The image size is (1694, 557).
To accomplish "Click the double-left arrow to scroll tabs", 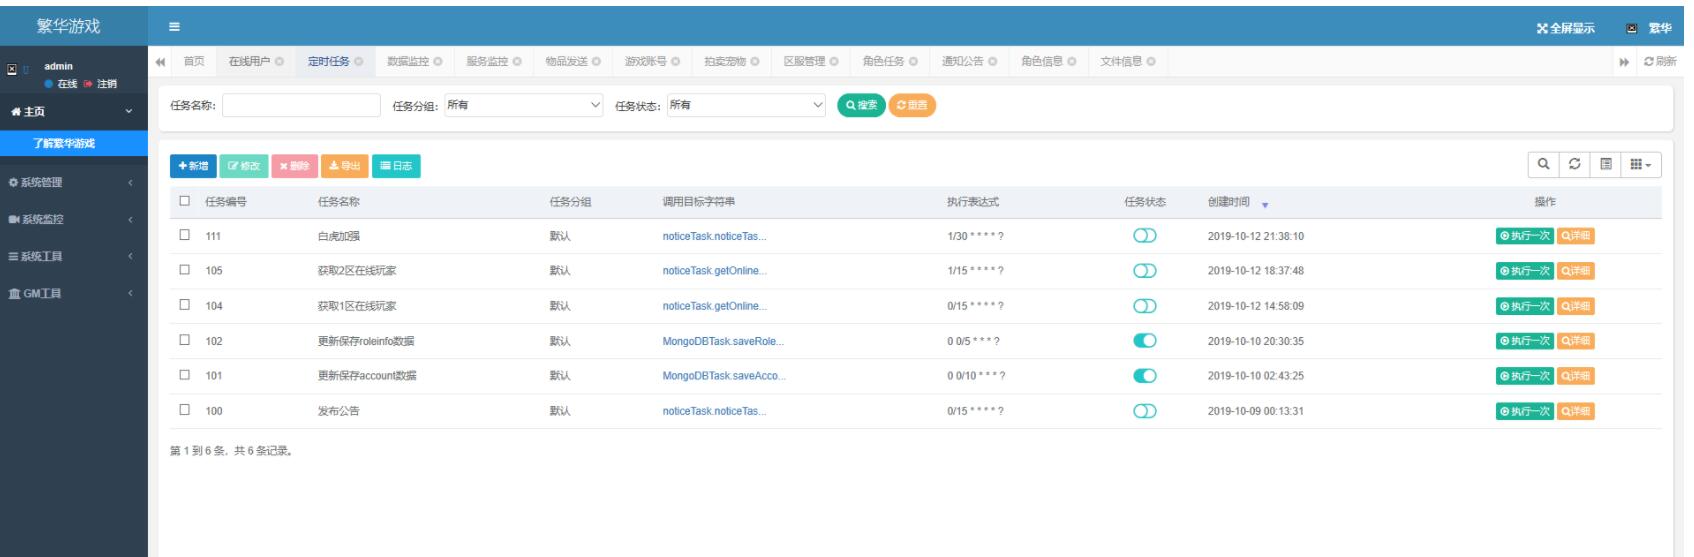I will (x=162, y=62).
